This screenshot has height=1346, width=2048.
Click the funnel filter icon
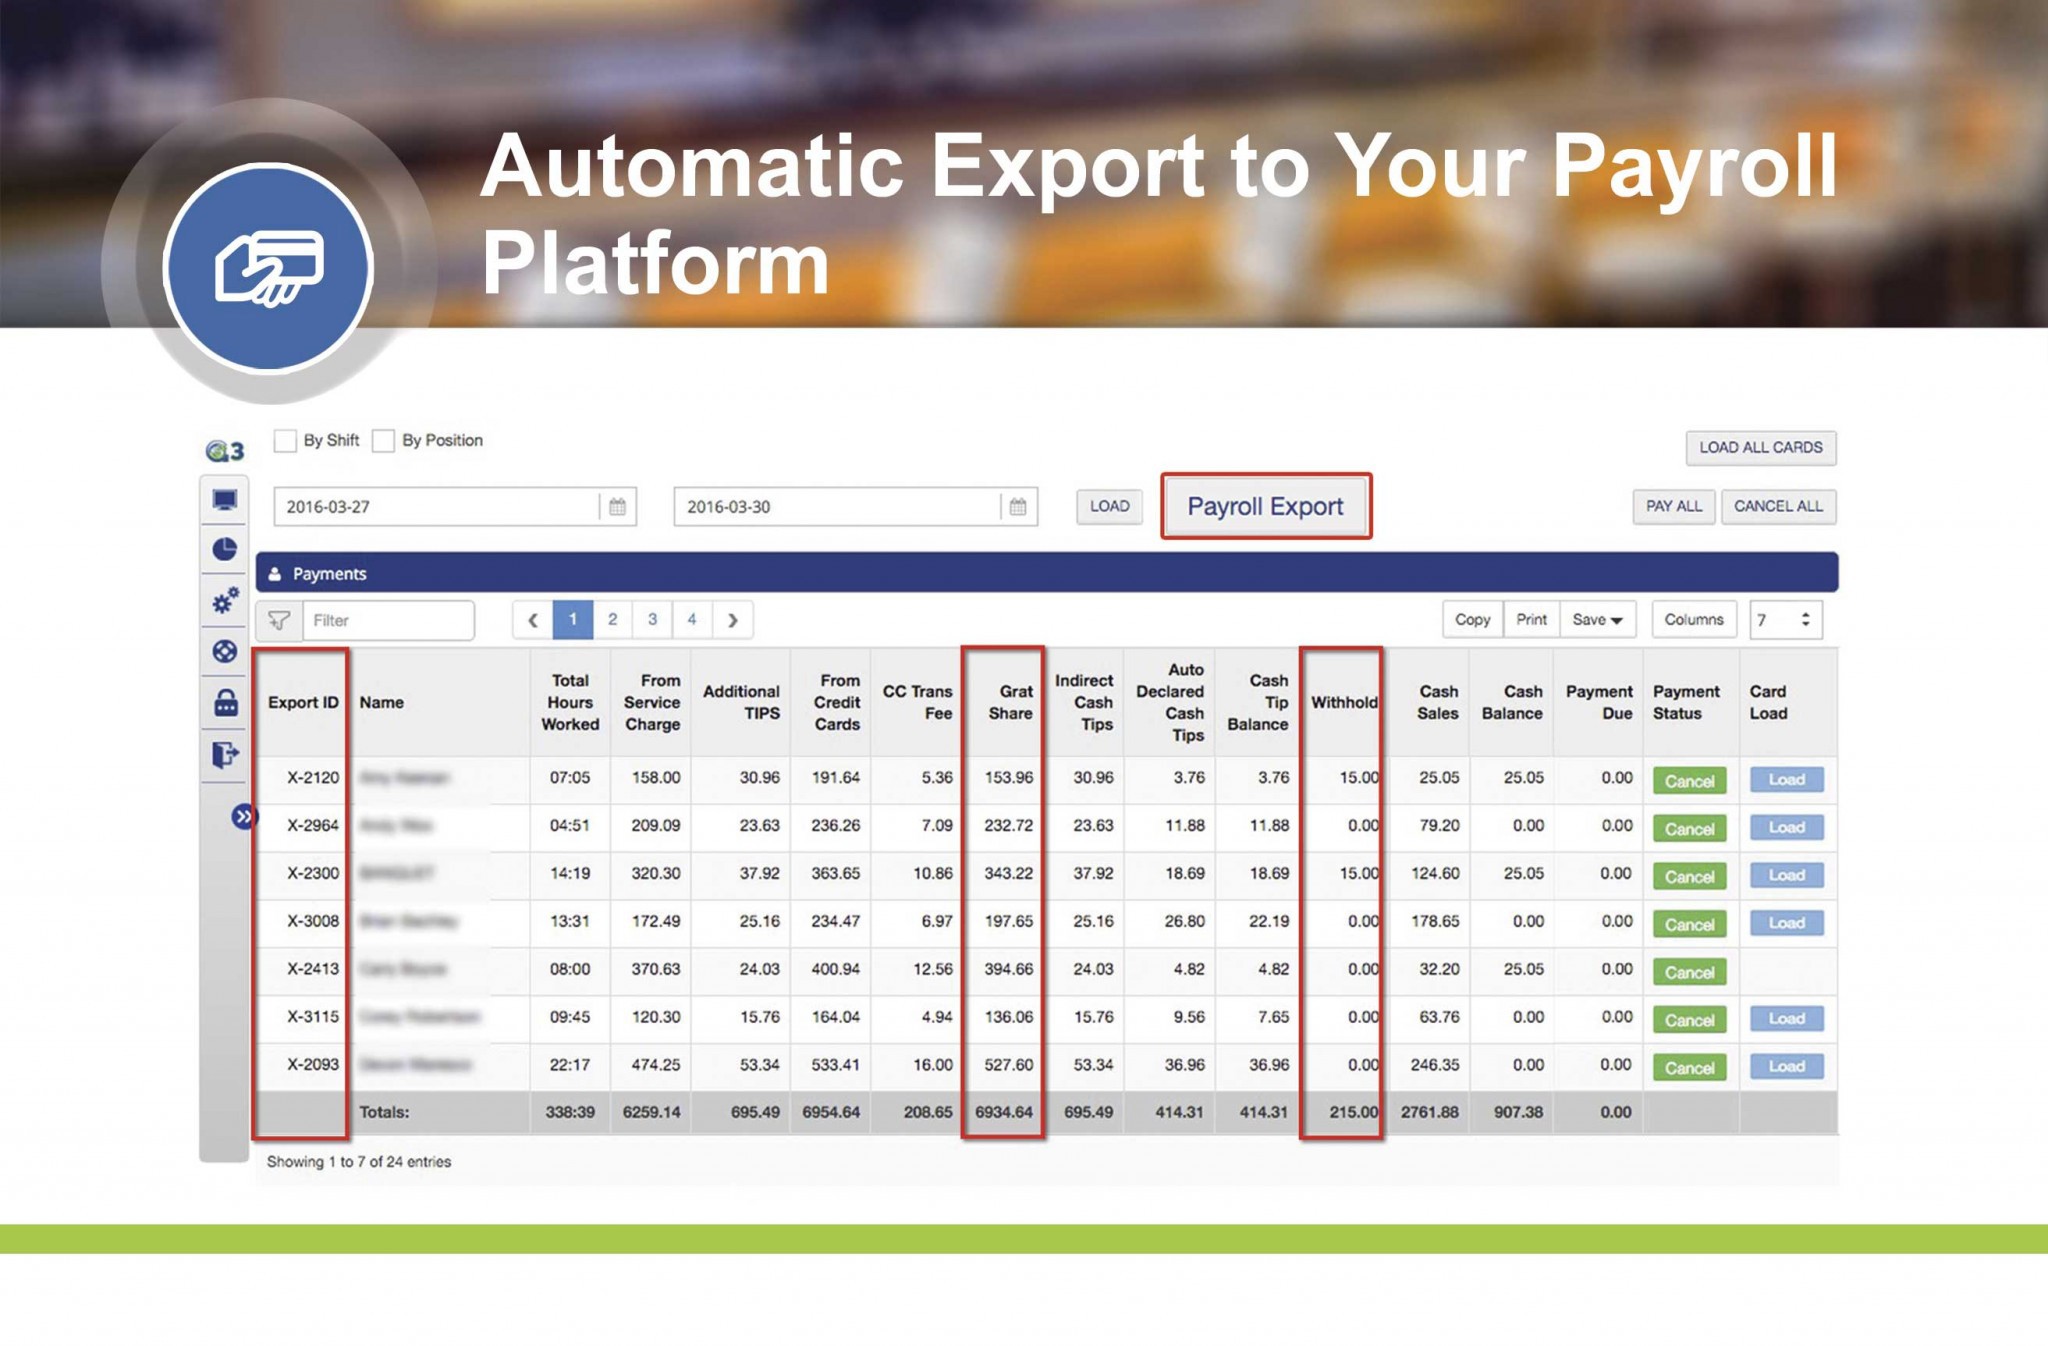click(279, 621)
